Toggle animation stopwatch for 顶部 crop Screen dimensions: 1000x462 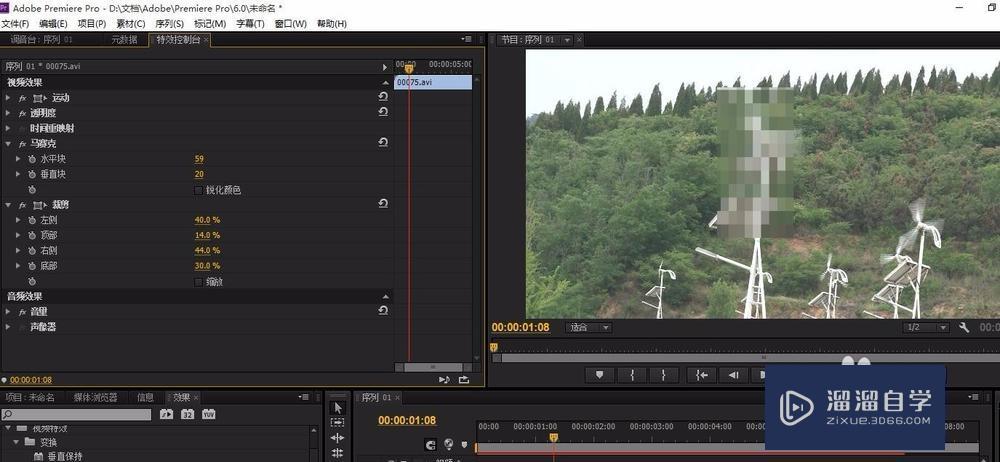point(32,235)
